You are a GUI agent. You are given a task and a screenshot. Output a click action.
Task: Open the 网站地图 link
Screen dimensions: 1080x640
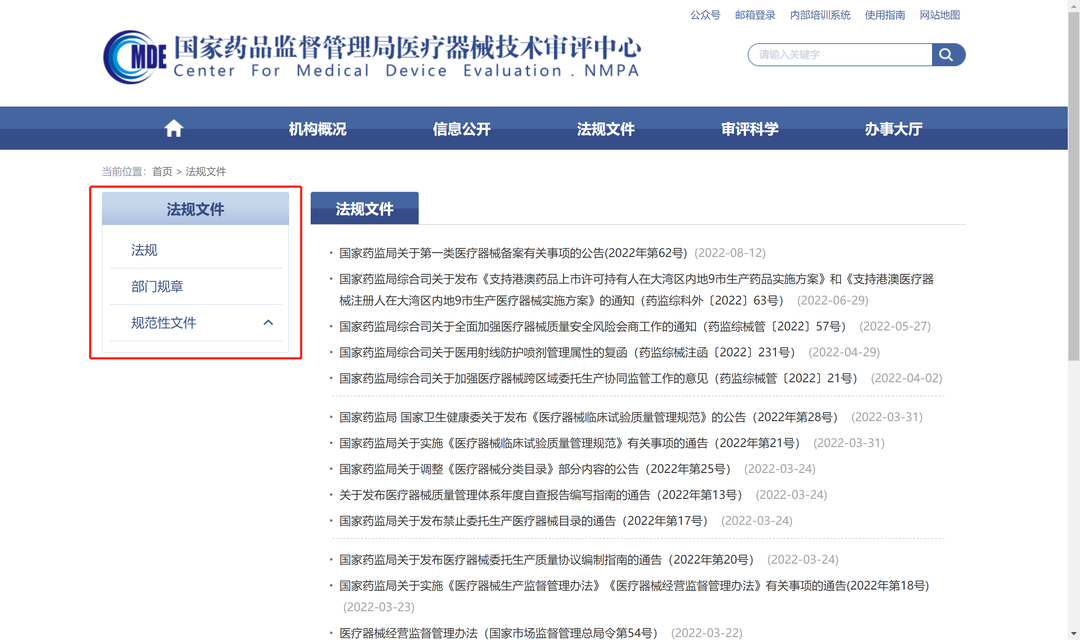pos(939,15)
